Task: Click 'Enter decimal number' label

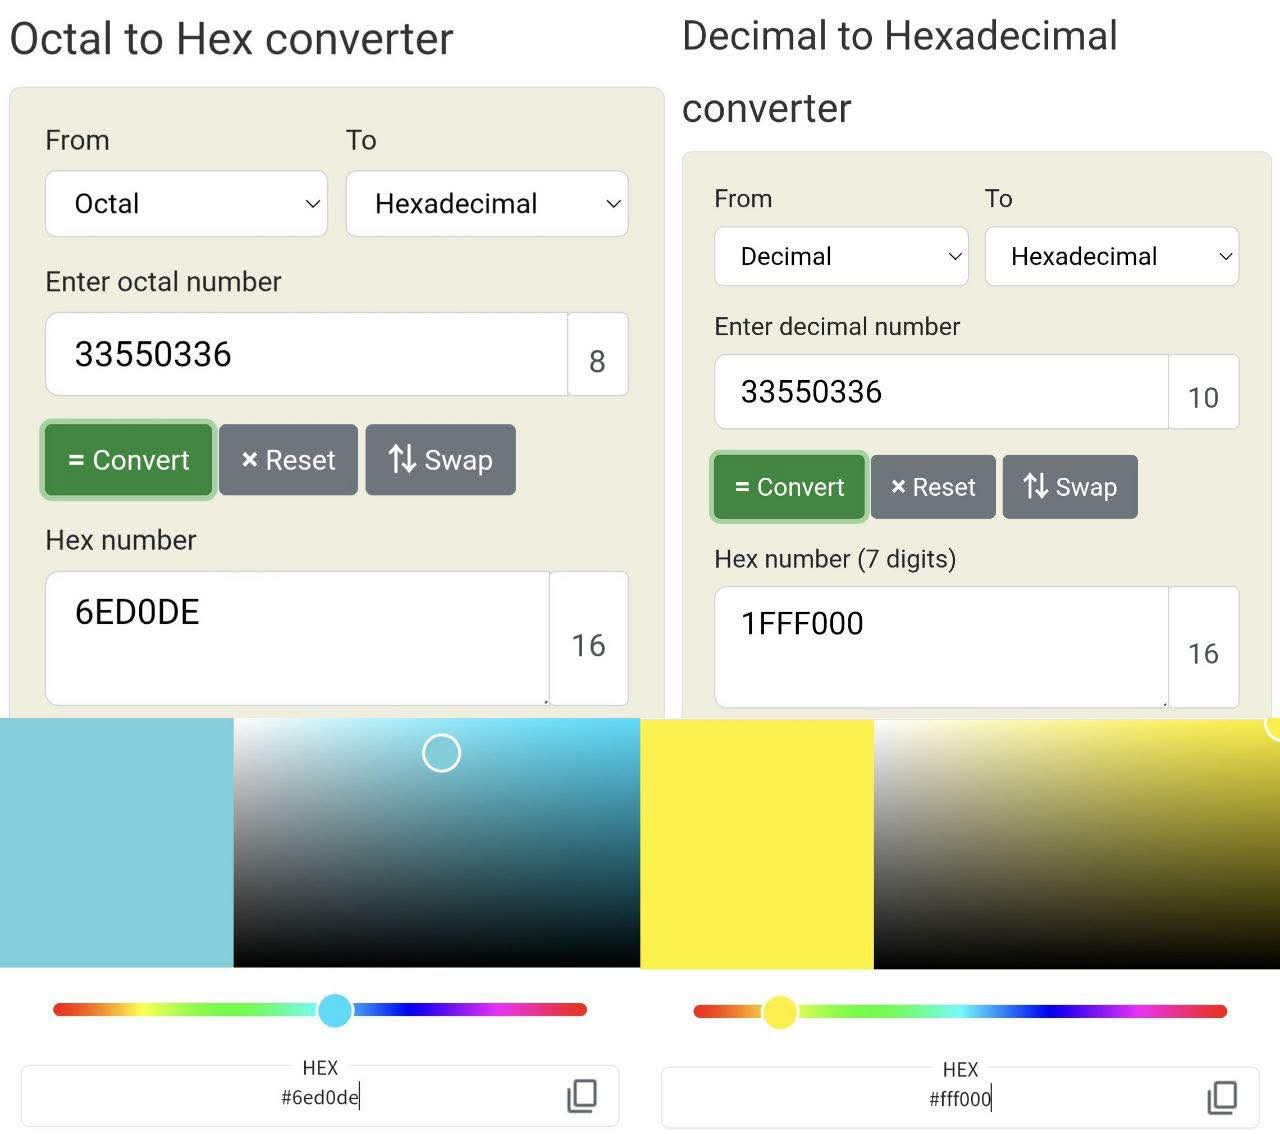Action: pyautogui.click(x=837, y=327)
